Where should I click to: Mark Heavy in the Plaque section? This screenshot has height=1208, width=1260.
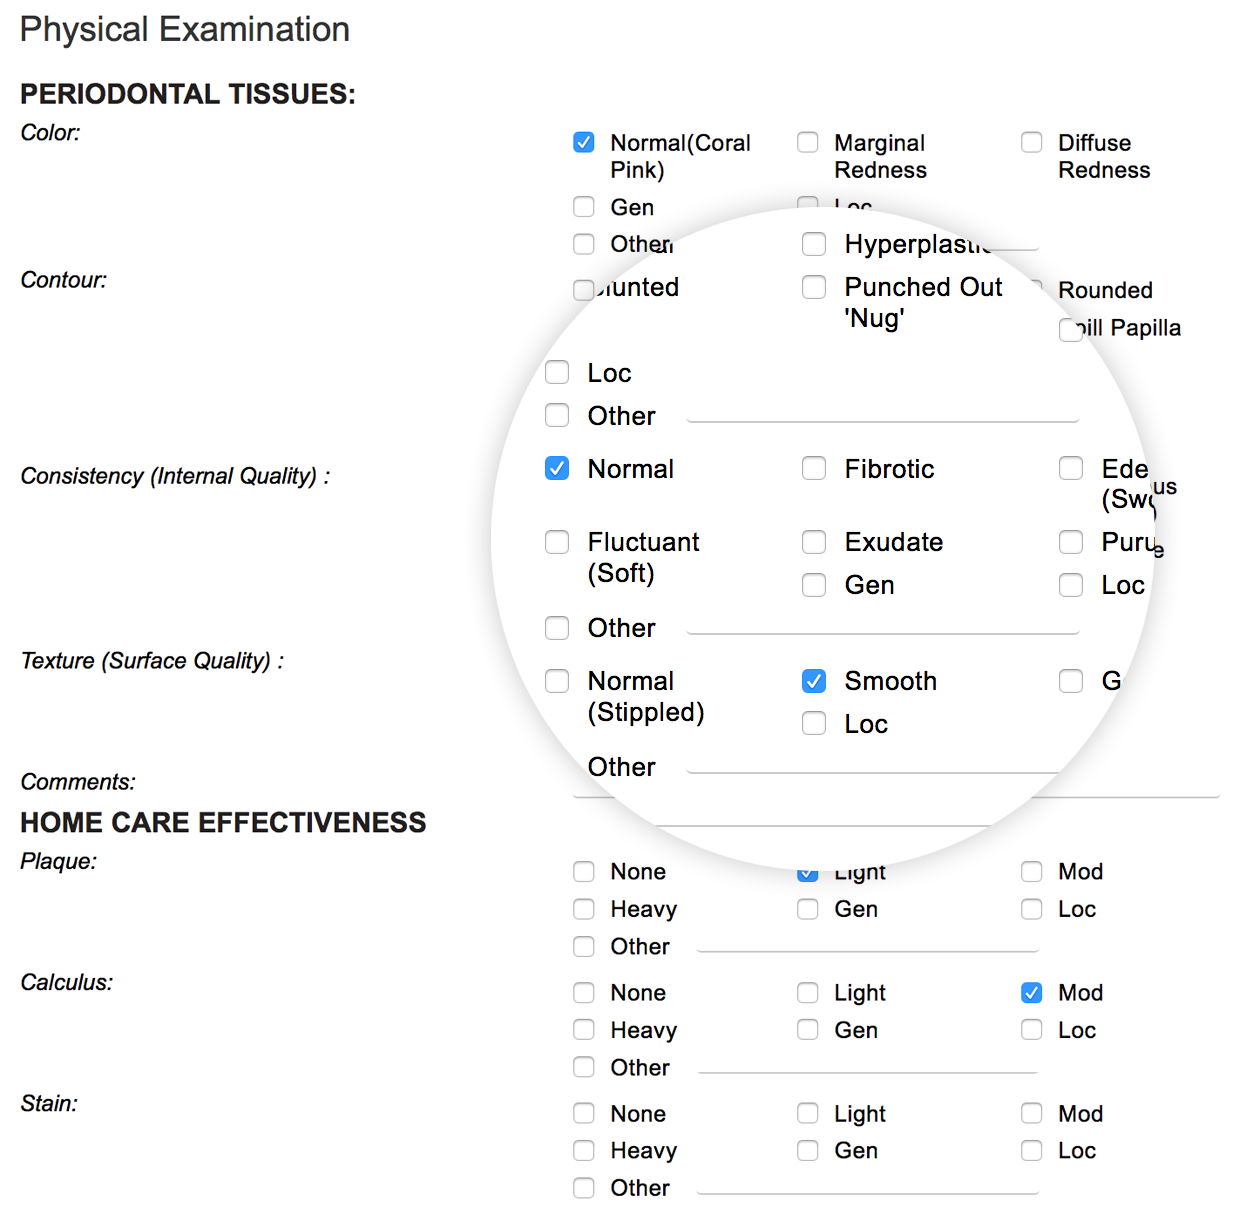(584, 909)
